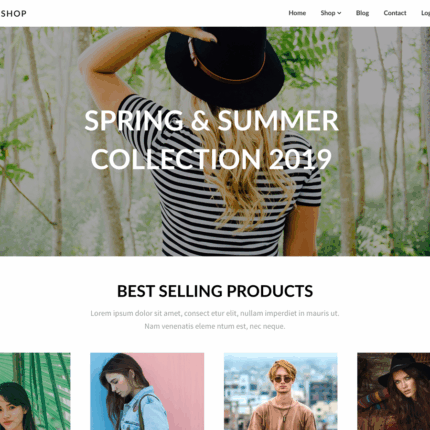430x430 pixels.
Task: Click the Spring & Summer headline line
Action: click(211, 120)
